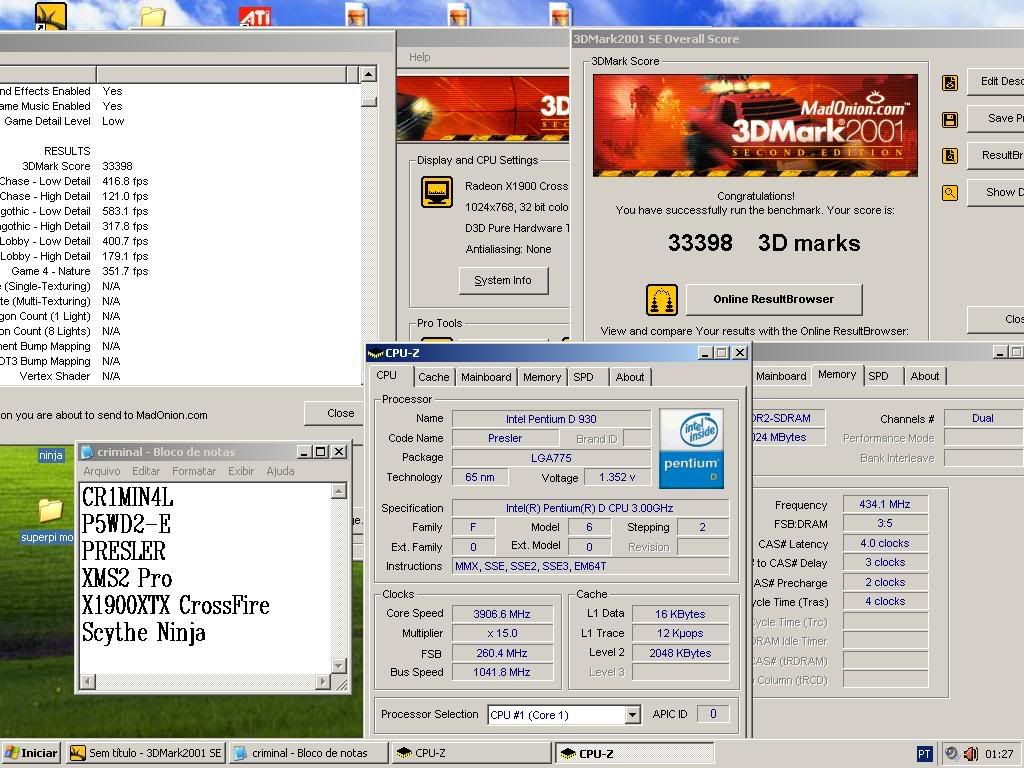Click the 3DMark Score 33398 row in results
This screenshot has height=768, width=1024.
coord(77,167)
